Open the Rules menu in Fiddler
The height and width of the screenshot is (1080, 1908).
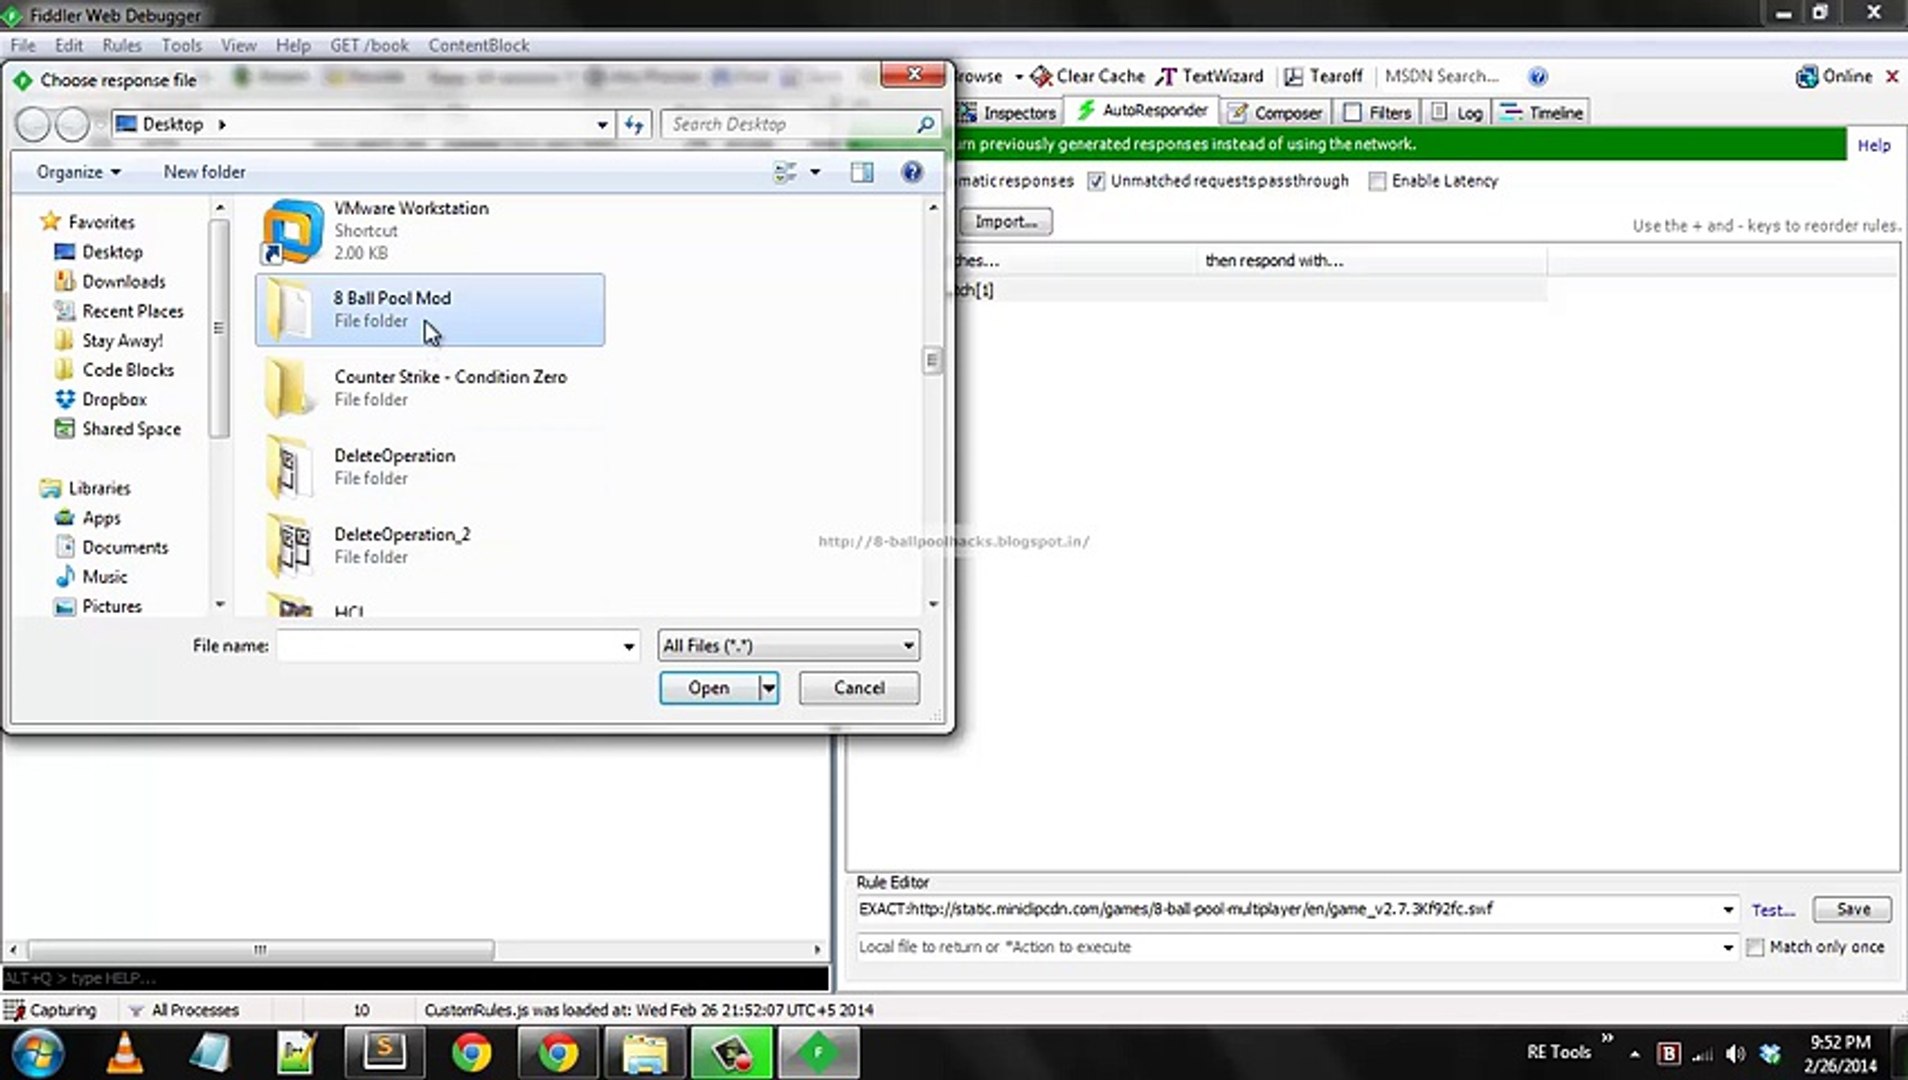122,45
